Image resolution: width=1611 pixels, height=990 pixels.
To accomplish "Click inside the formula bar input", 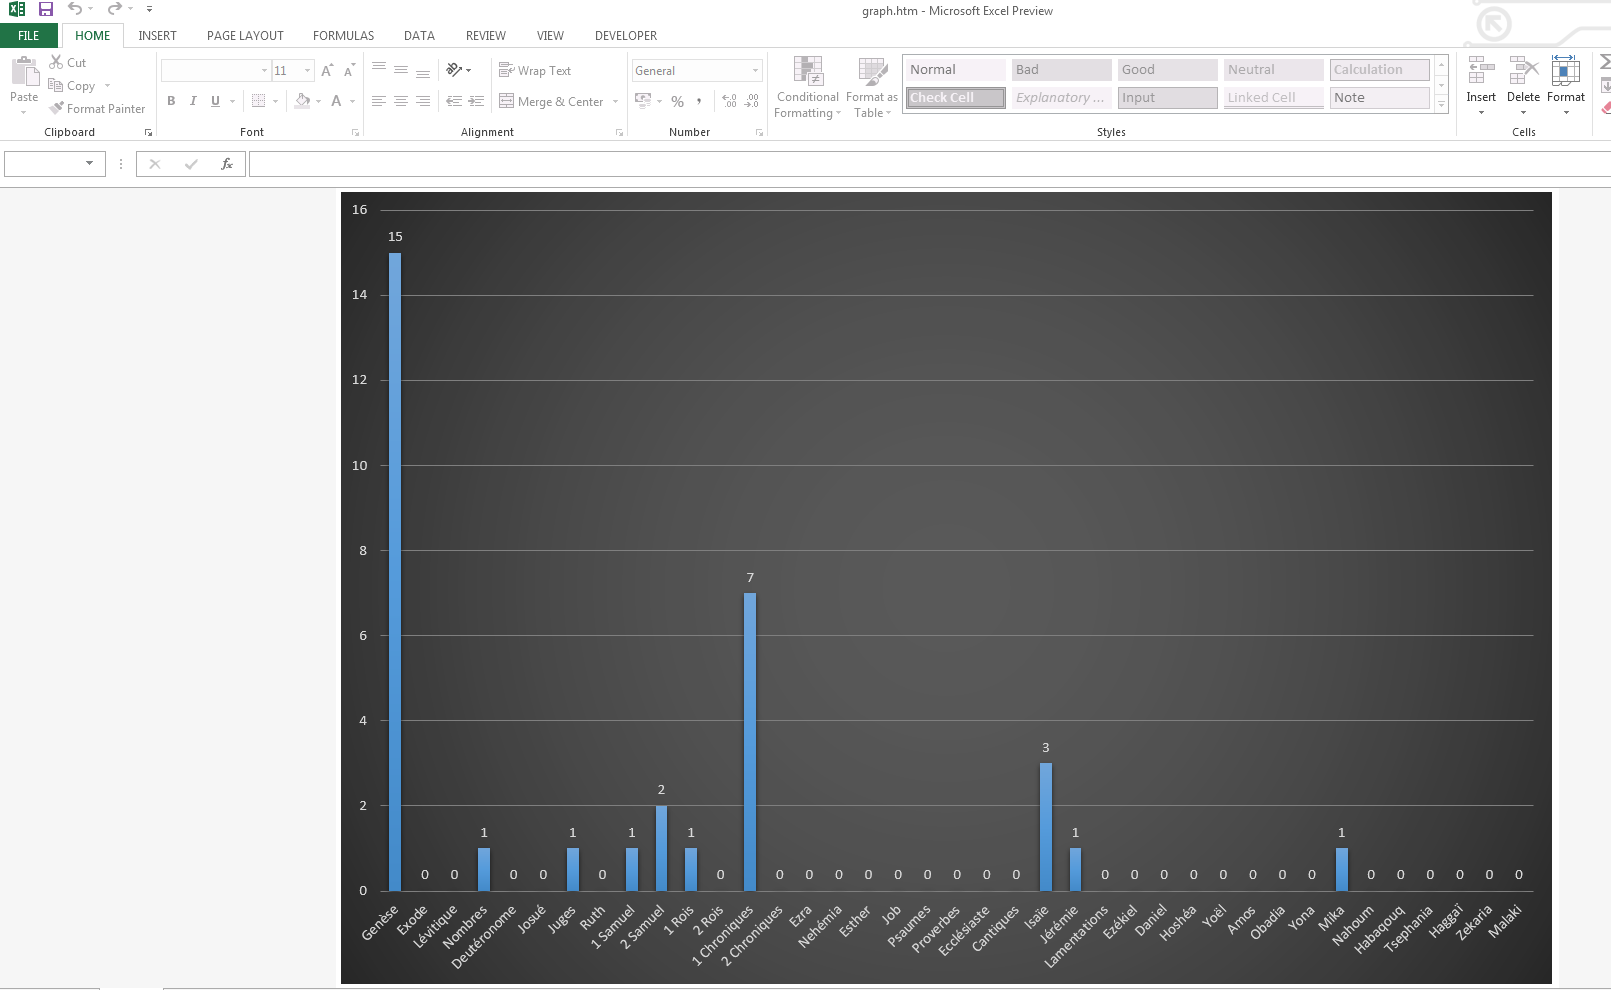I will pyautogui.click(x=929, y=164).
